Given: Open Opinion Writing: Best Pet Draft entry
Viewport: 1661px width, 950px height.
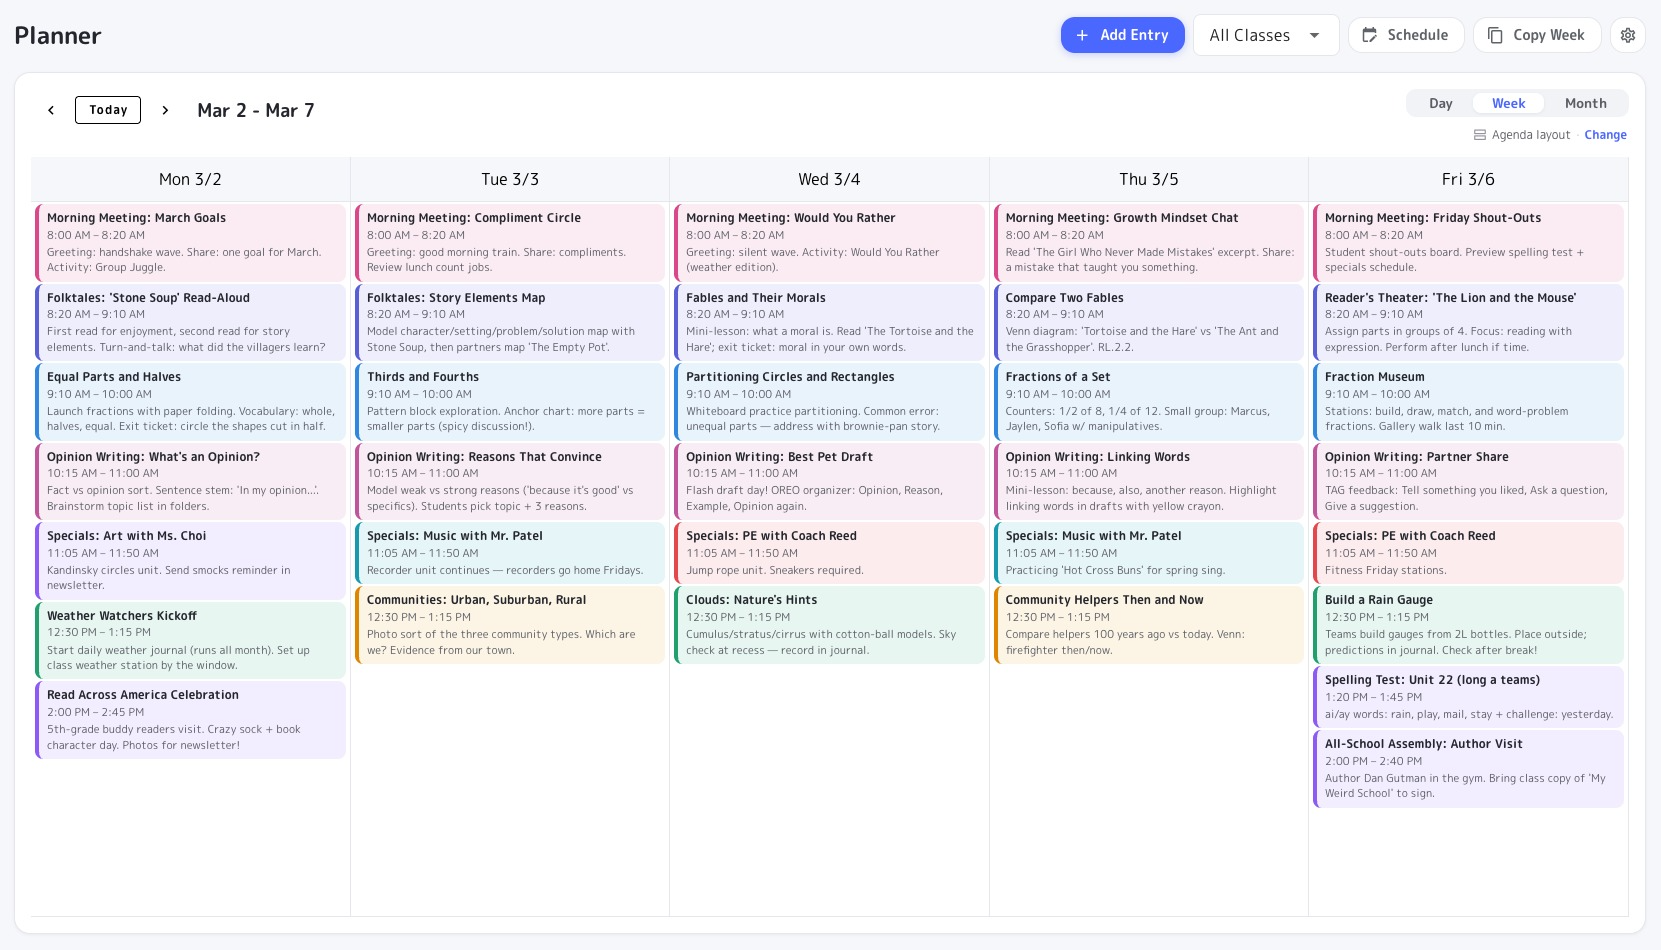Looking at the screenshot, I should [x=829, y=481].
